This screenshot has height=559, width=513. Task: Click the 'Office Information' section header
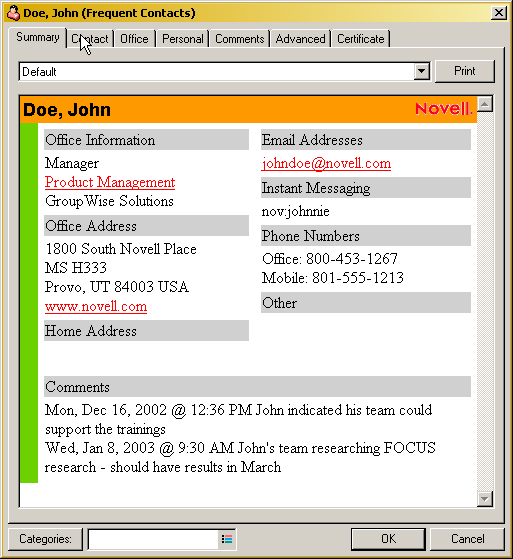(x=147, y=140)
